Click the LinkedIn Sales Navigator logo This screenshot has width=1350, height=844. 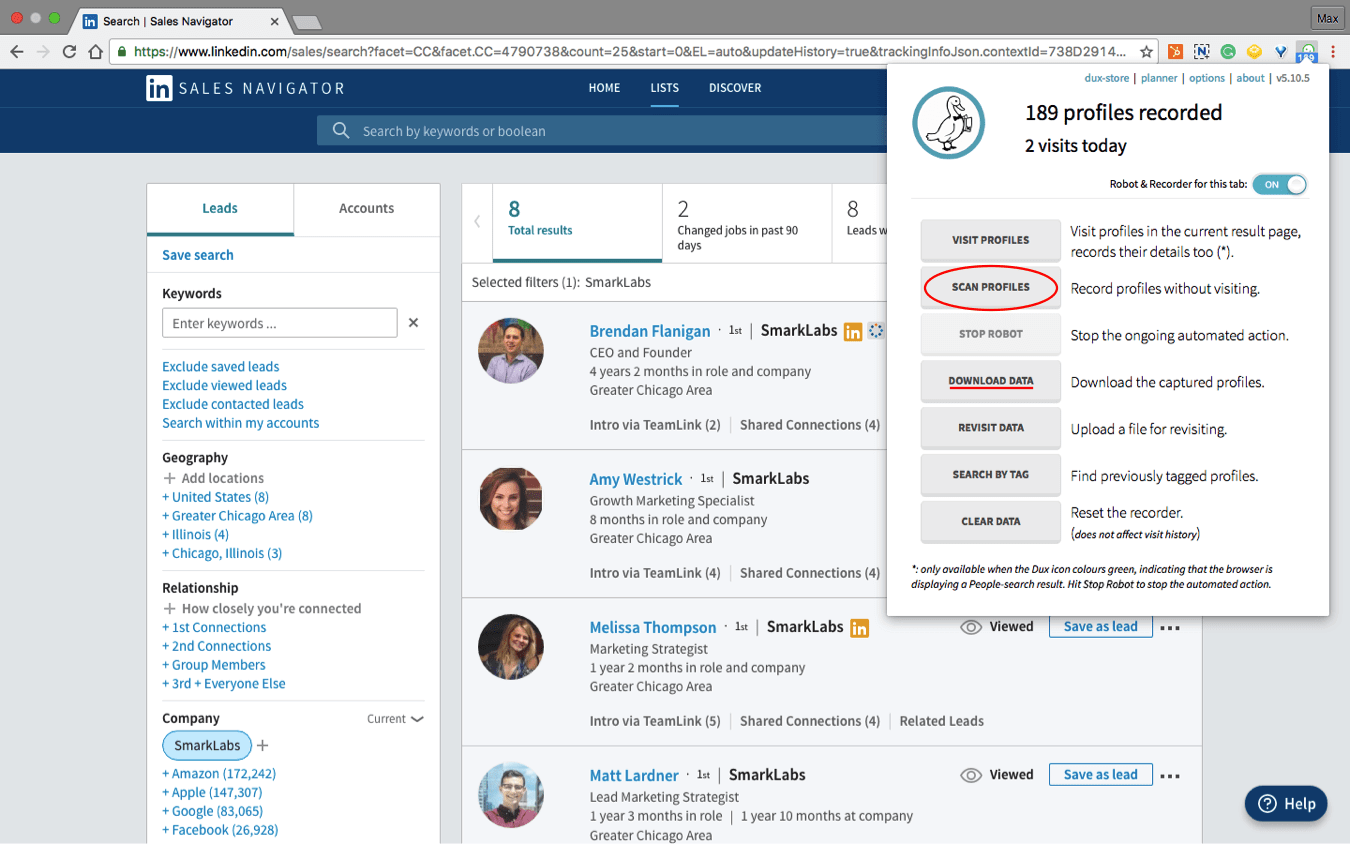click(x=245, y=88)
